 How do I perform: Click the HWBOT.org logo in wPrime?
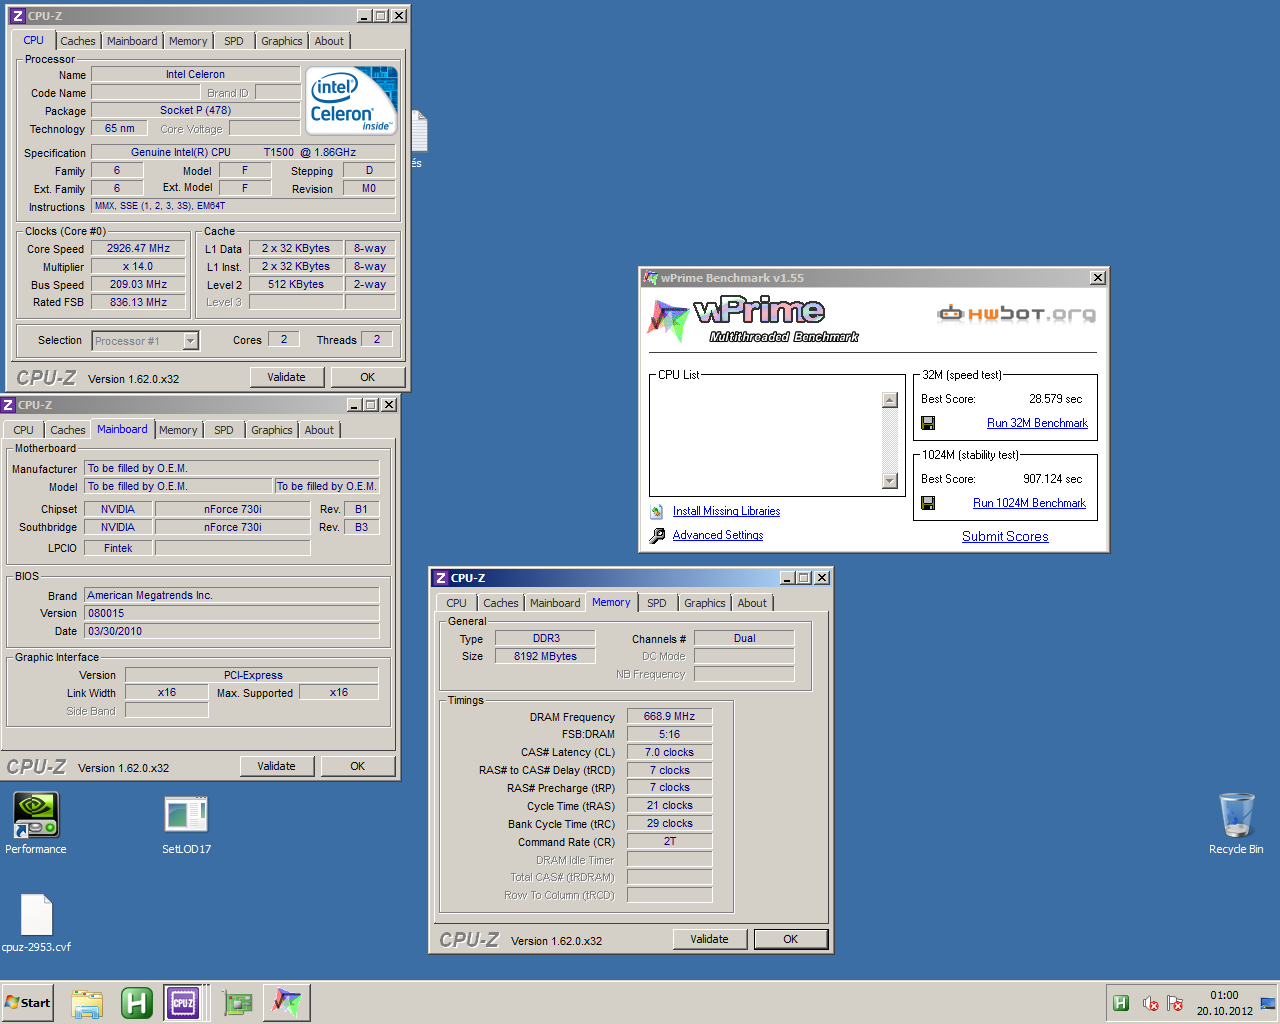tap(1016, 314)
